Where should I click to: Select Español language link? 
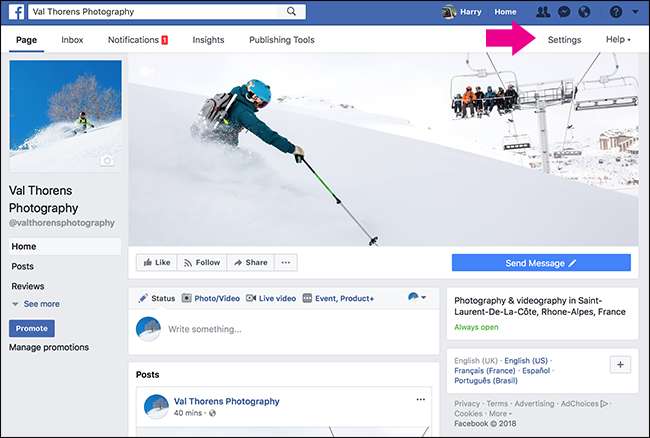[536, 370]
